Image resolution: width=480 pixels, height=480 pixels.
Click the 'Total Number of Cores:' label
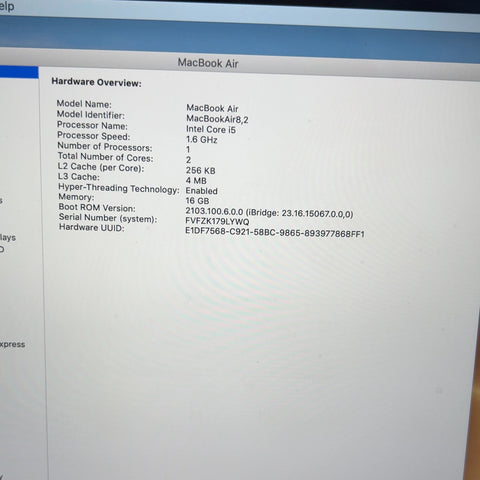tap(105, 157)
